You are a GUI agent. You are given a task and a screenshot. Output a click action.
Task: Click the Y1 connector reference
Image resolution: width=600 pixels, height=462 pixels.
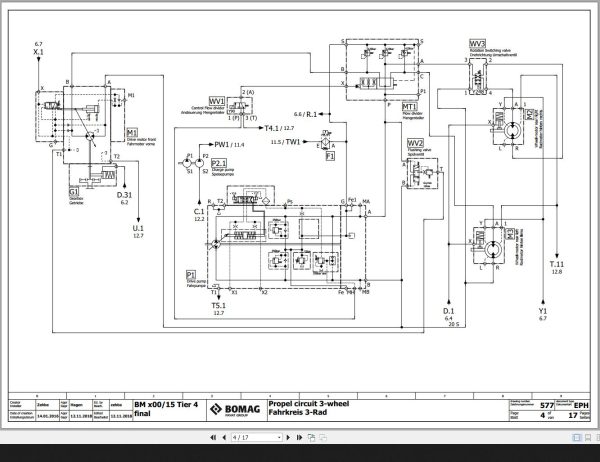tap(543, 311)
